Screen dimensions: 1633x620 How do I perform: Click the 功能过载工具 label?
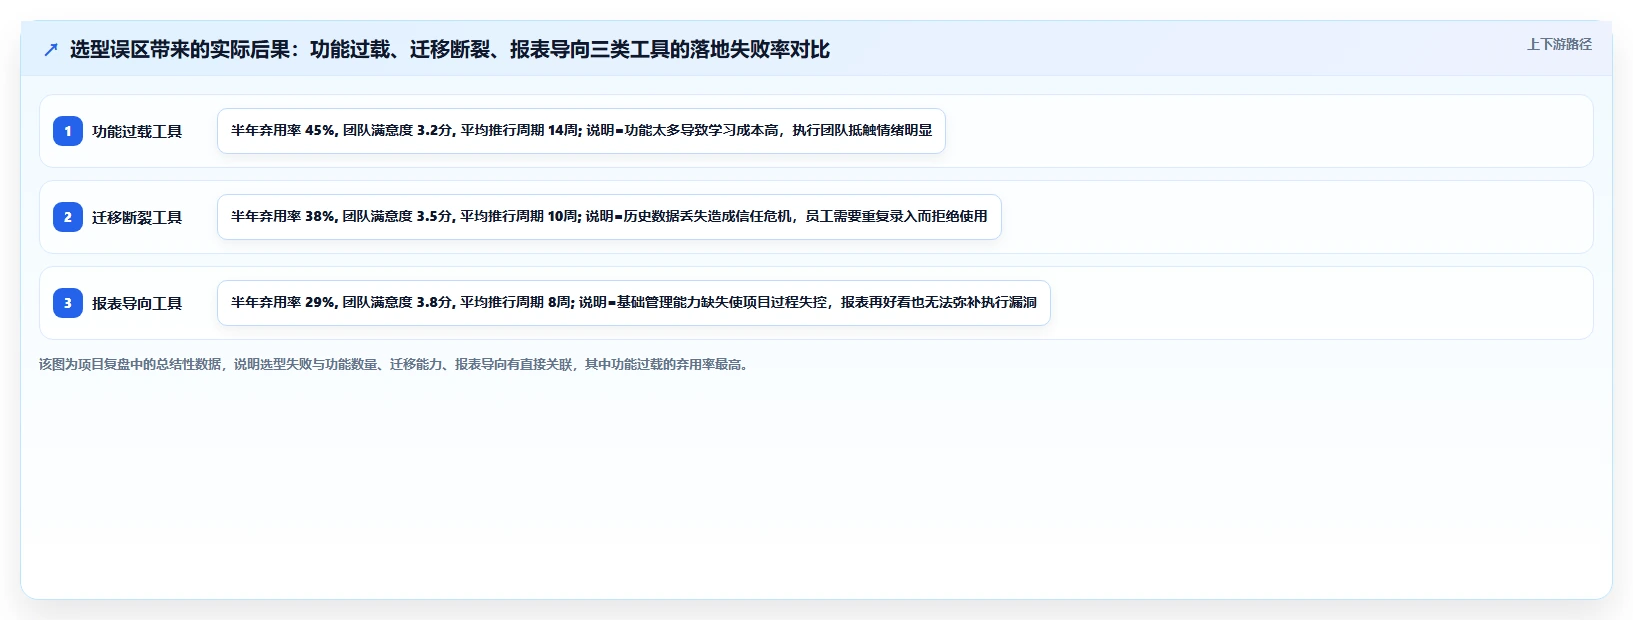click(x=137, y=131)
